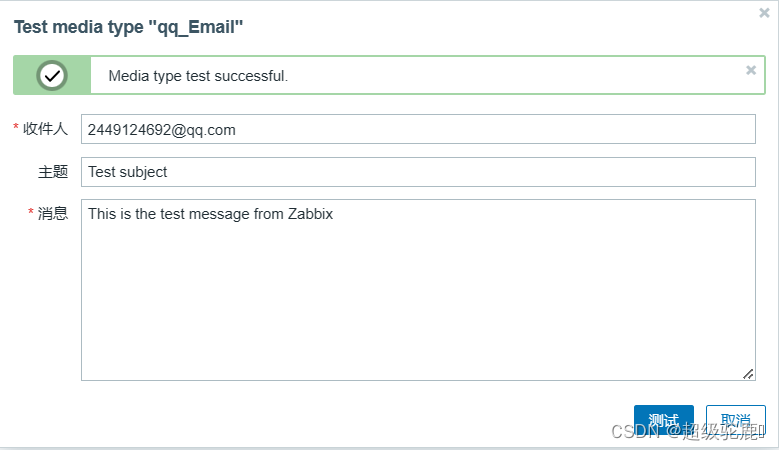Click the 主题 field label

pyautogui.click(x=53, y=172)
